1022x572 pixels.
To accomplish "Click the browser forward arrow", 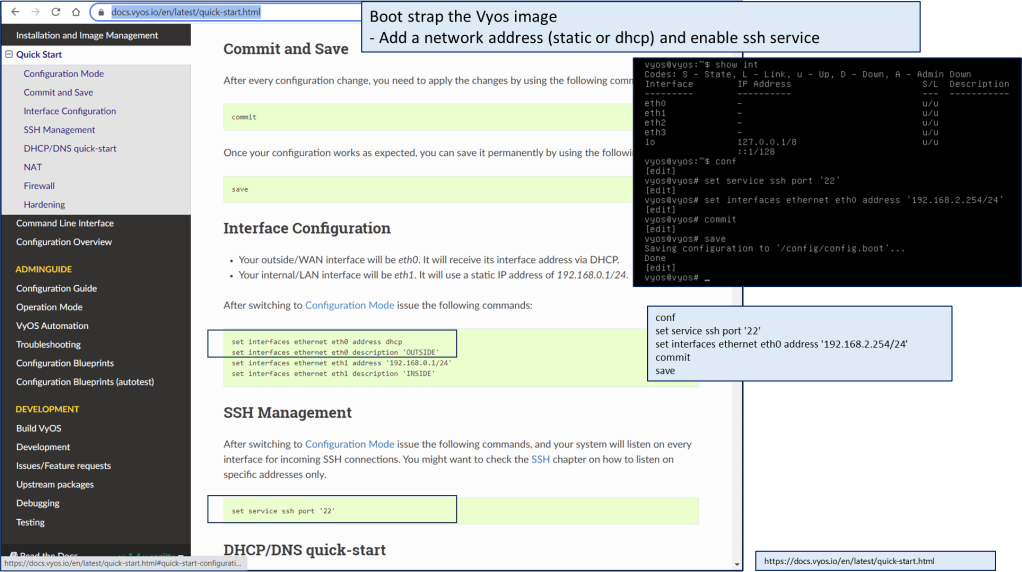I will 35,12.
